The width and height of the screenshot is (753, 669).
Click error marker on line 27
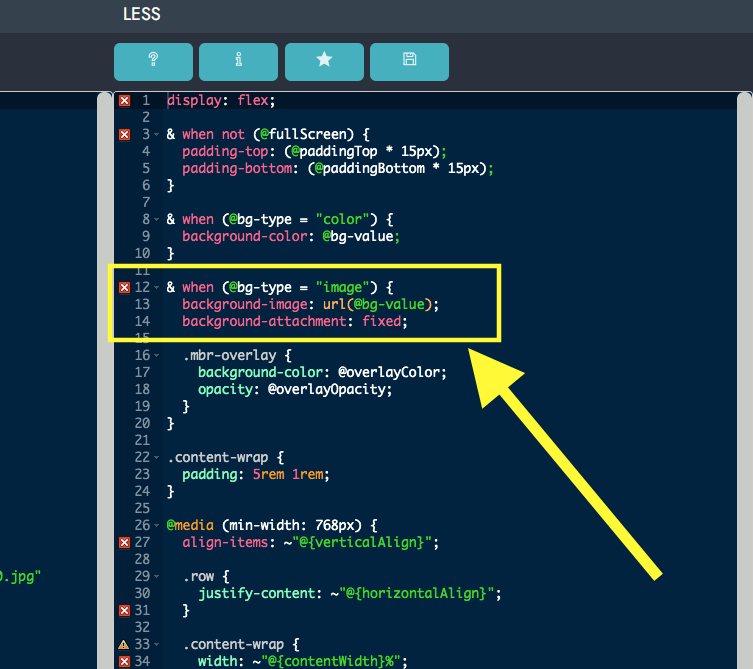[124, 542]
